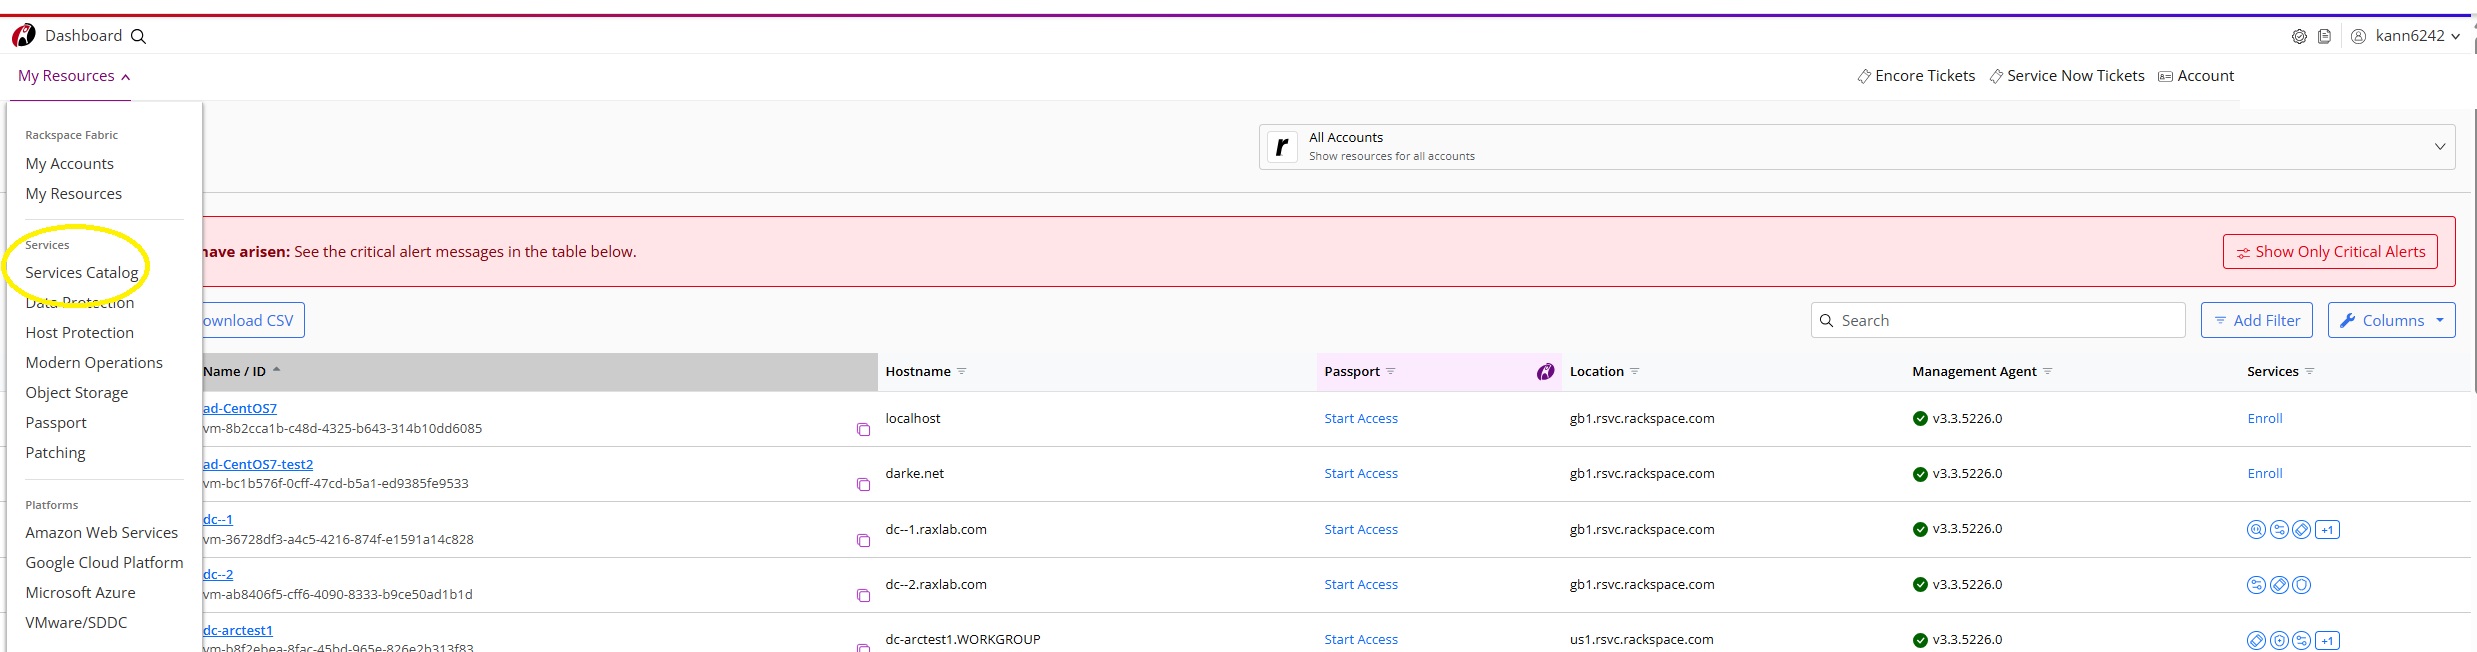Image resolution: width=2477 pixels, height=652 pixels.
Task: Click the sliders service icon in dc-arctest1 row
Action: [2302, 641]
